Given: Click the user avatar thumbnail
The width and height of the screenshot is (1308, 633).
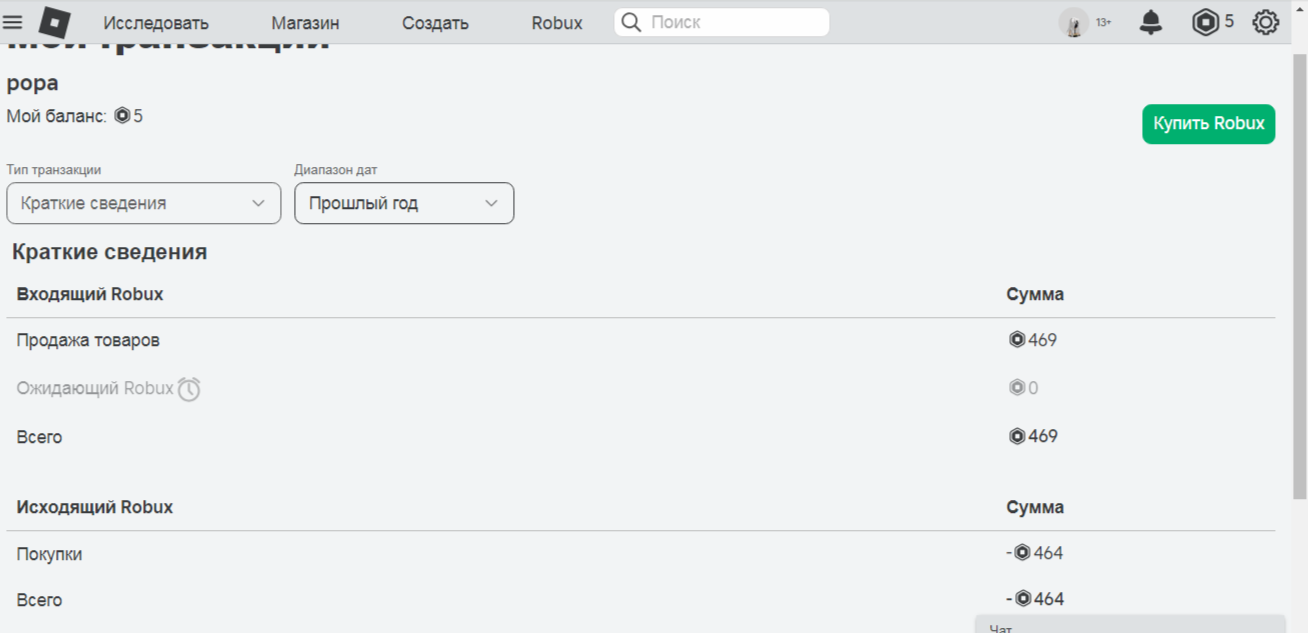Looking at the screenshot, I should tap(1074, 22).
